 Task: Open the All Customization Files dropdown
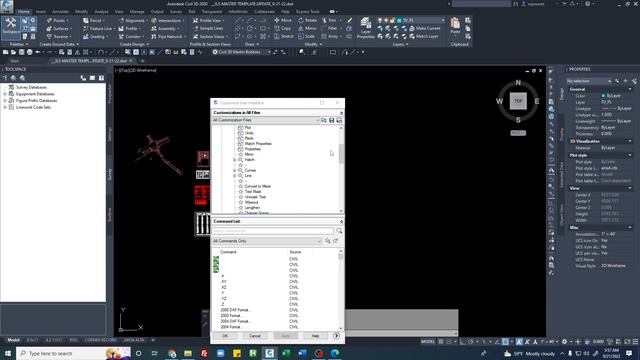coord(266,120)
